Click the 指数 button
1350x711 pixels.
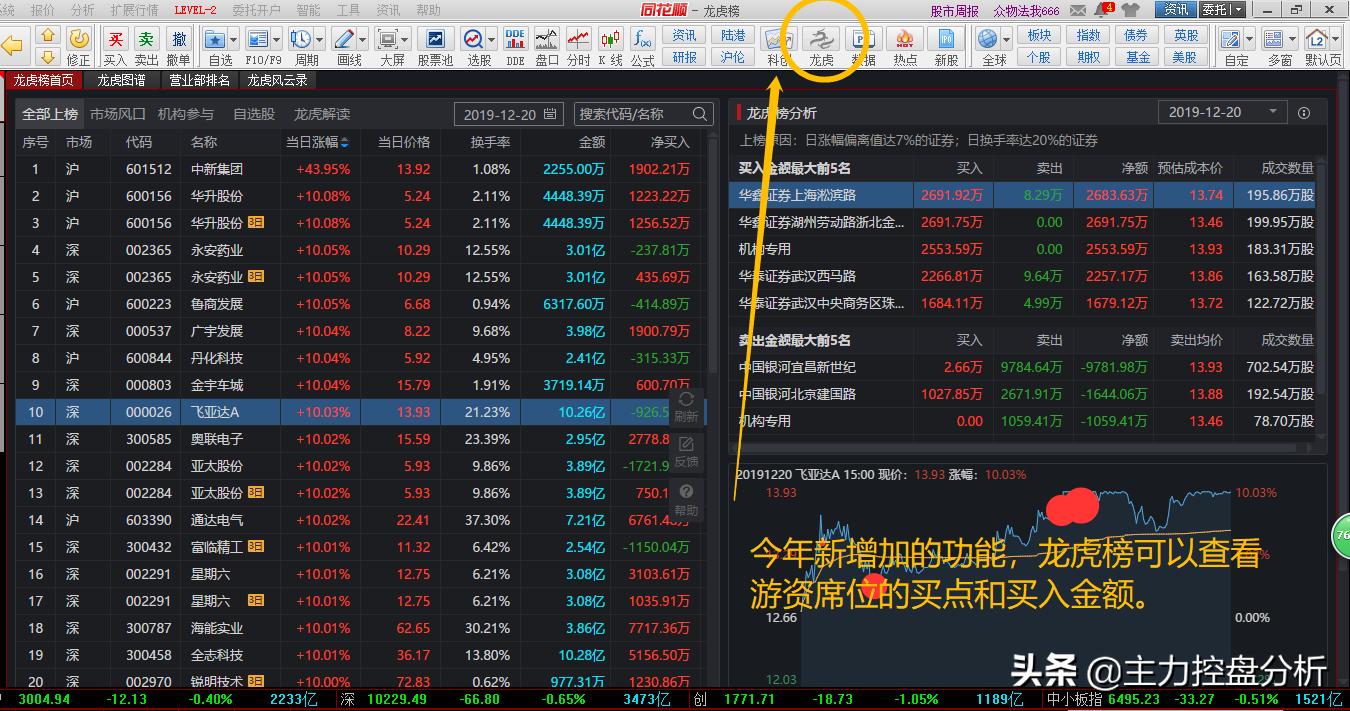point(1088,35)
